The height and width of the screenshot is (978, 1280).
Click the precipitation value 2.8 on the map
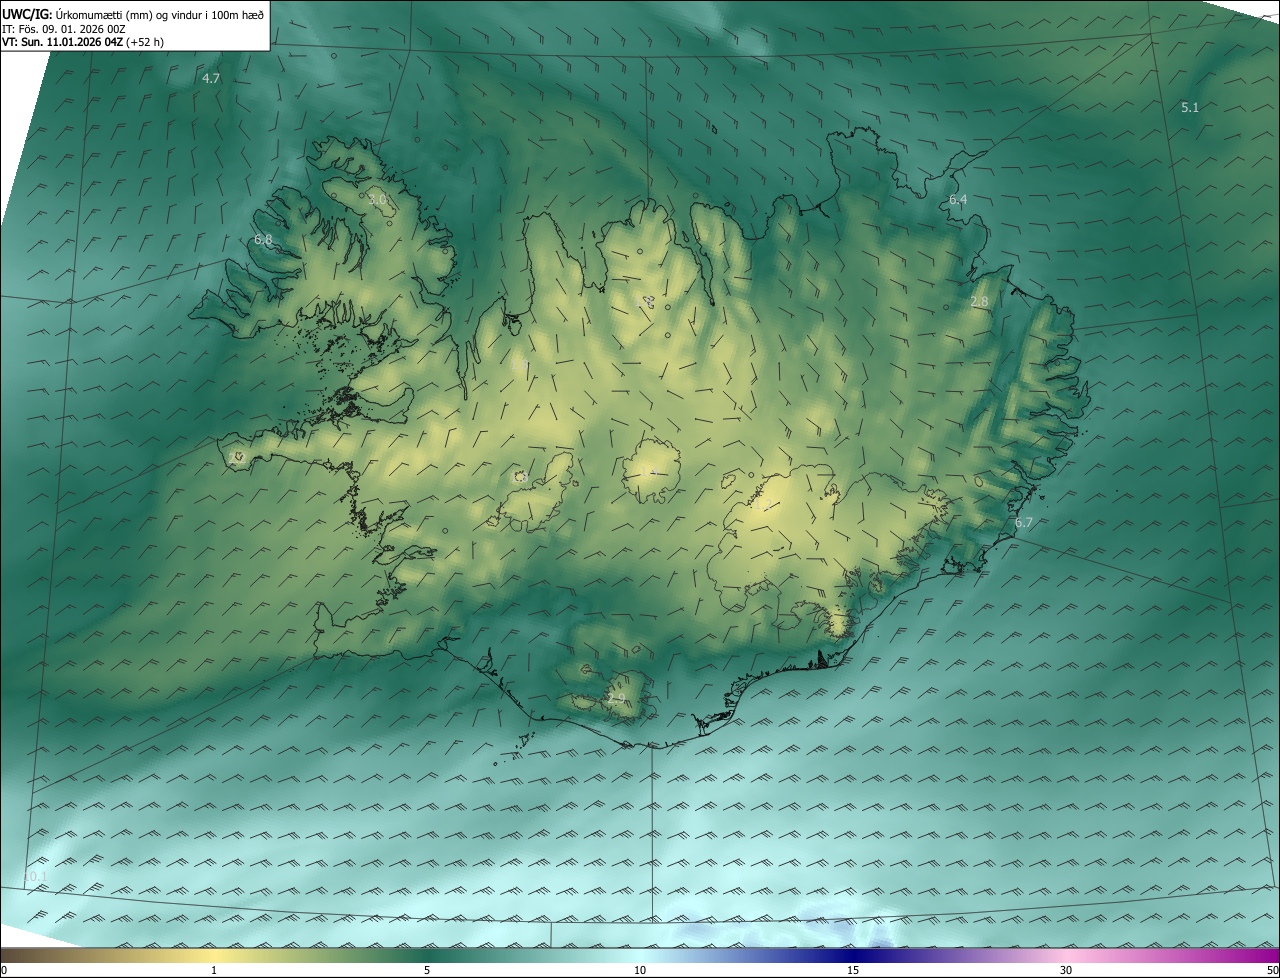click(x=979, y=301)
